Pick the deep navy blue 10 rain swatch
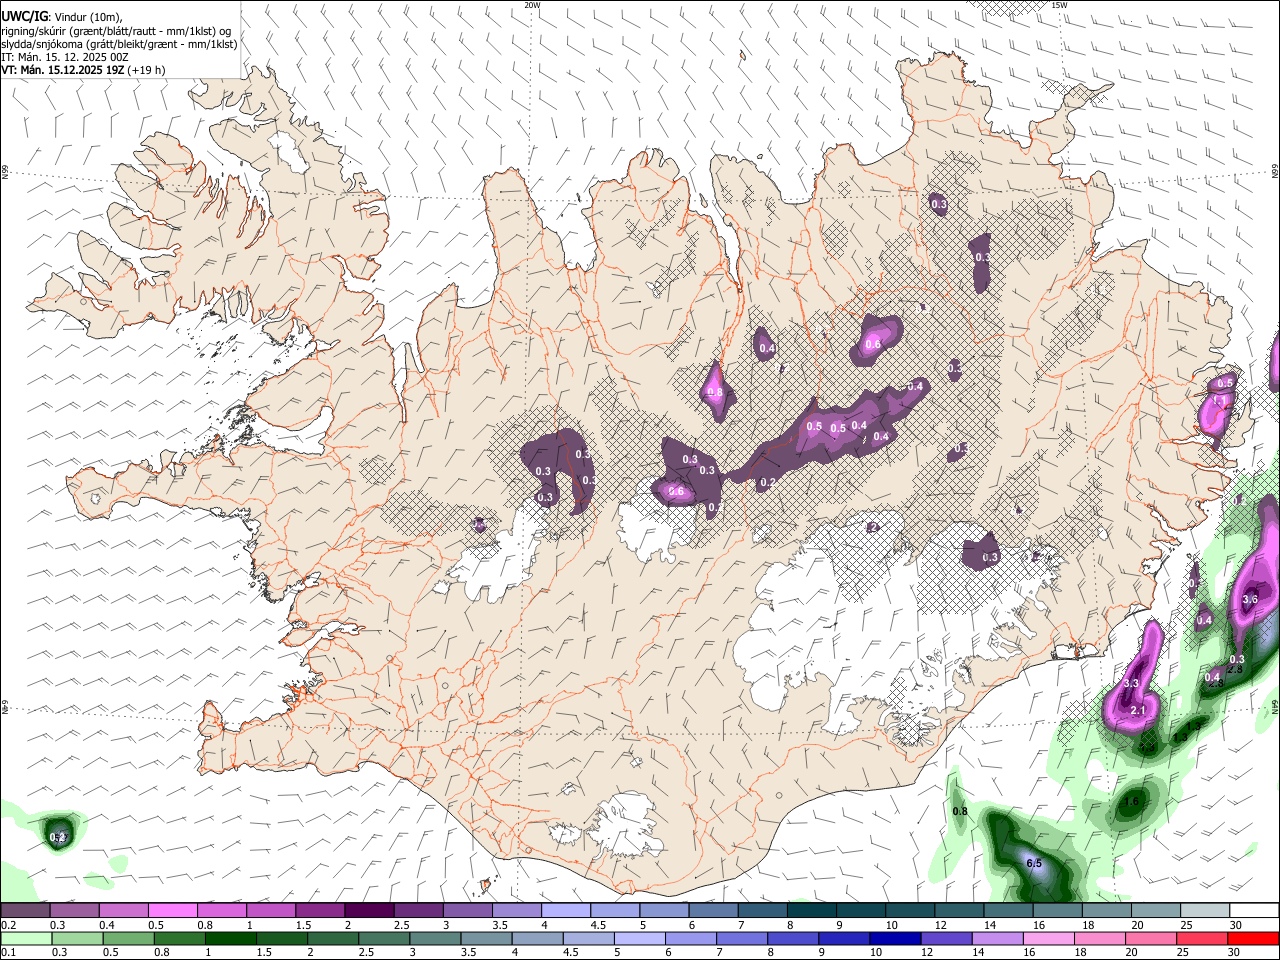Screen dimensions: 1280x960 (896, 938)
